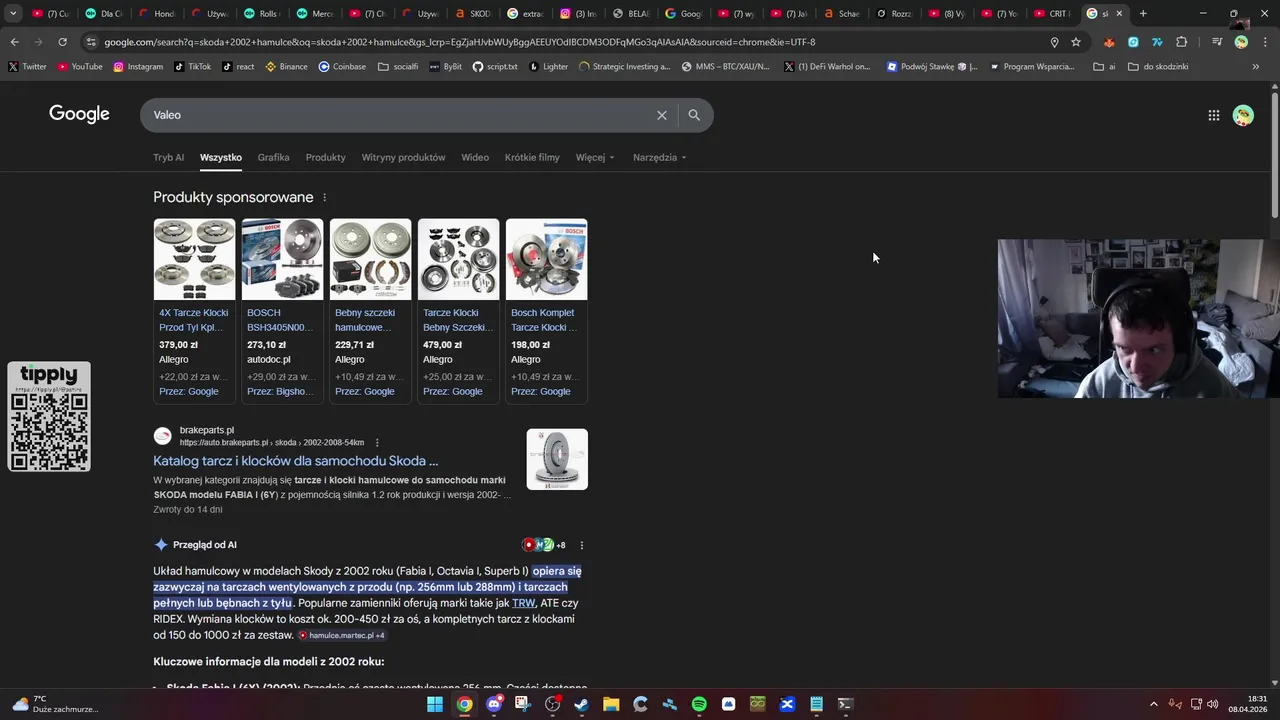The image size is (1280, 720).
Task: Open the ByBit bookmark
Action: tap(446, 67)
